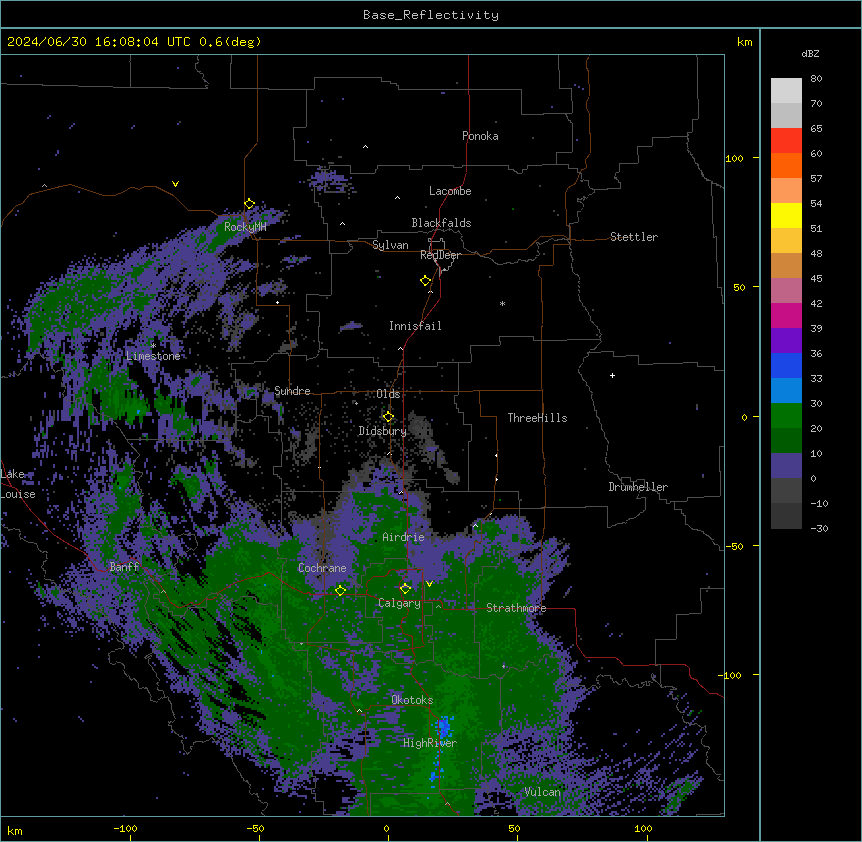Select the Okotoks label
The height and width of the screenshot is (842, 862).
(x=412, y=700)
